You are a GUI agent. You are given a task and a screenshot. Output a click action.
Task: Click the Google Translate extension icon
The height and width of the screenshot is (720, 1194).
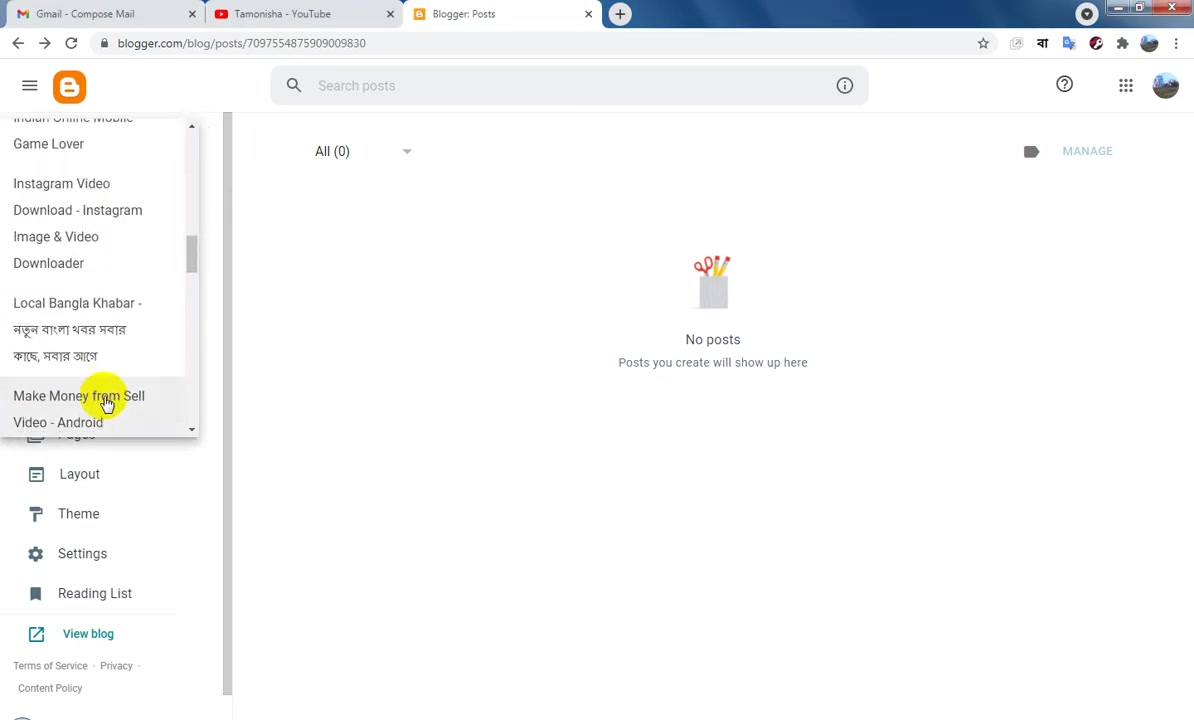coord(1069,43)
